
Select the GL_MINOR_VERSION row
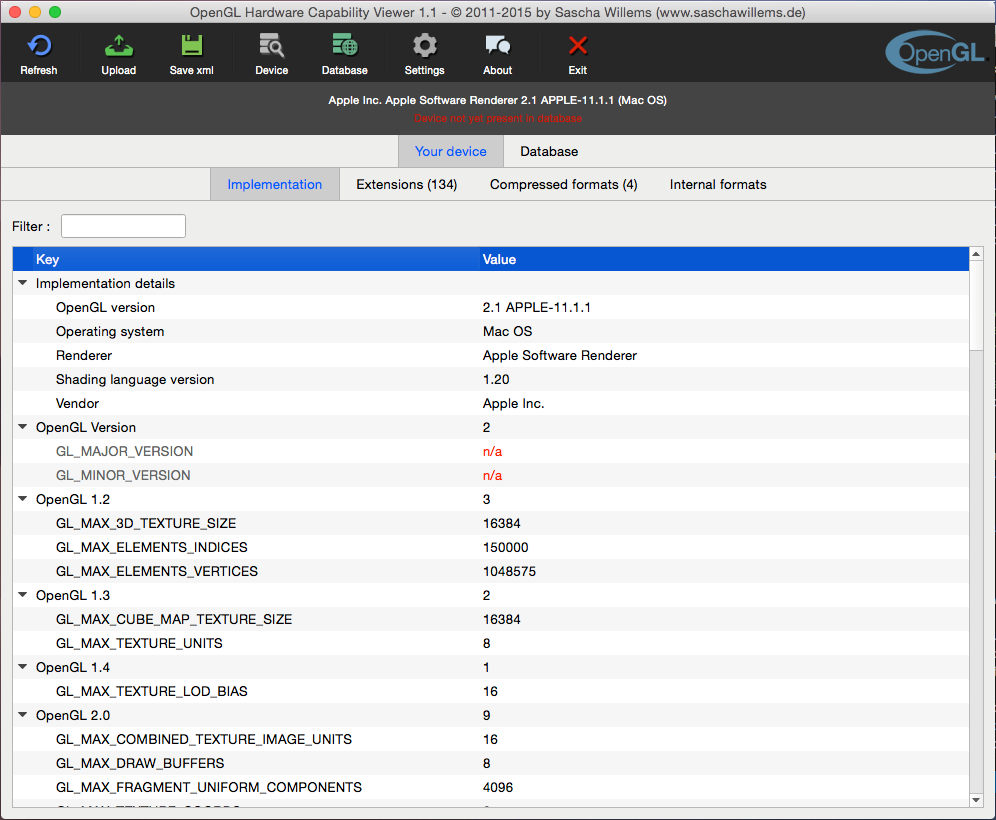pyautogui.click(x=490, y=475)
